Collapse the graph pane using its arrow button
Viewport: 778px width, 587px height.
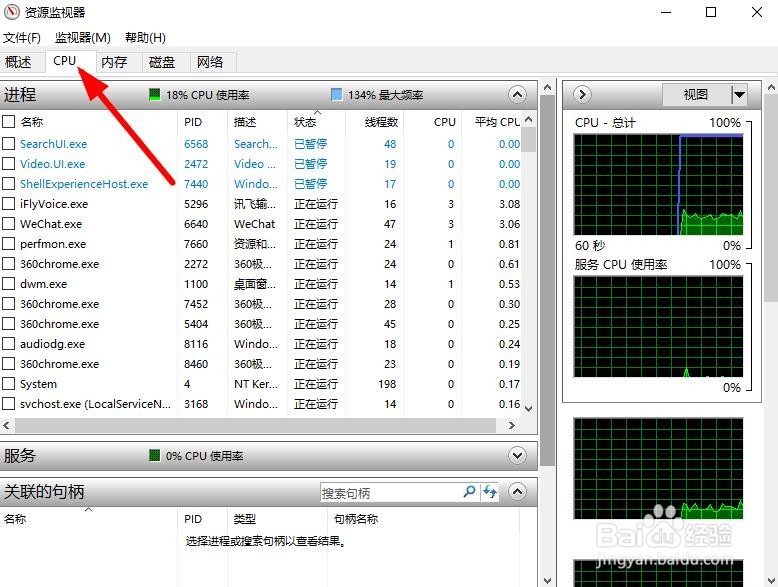(582, 94)
